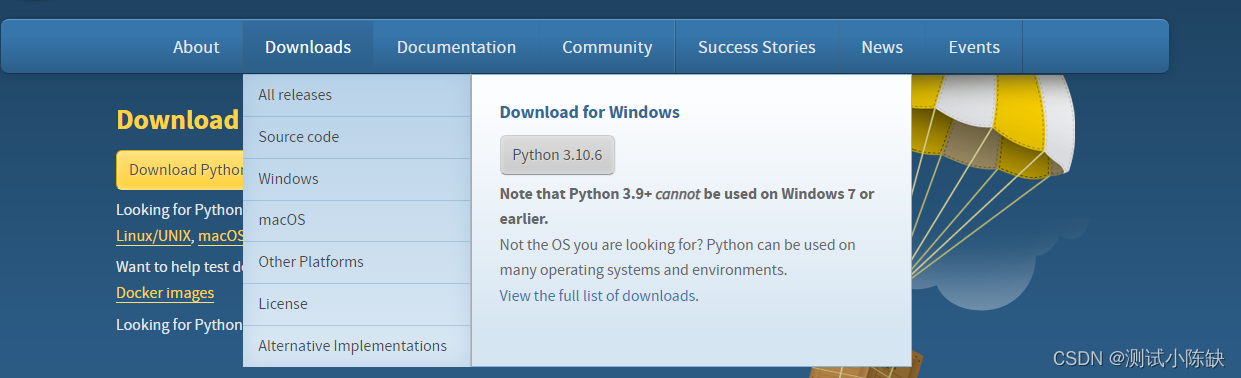Screen dimensions: 1241x378
Task: Open the About menu
Action: (196, 47)
